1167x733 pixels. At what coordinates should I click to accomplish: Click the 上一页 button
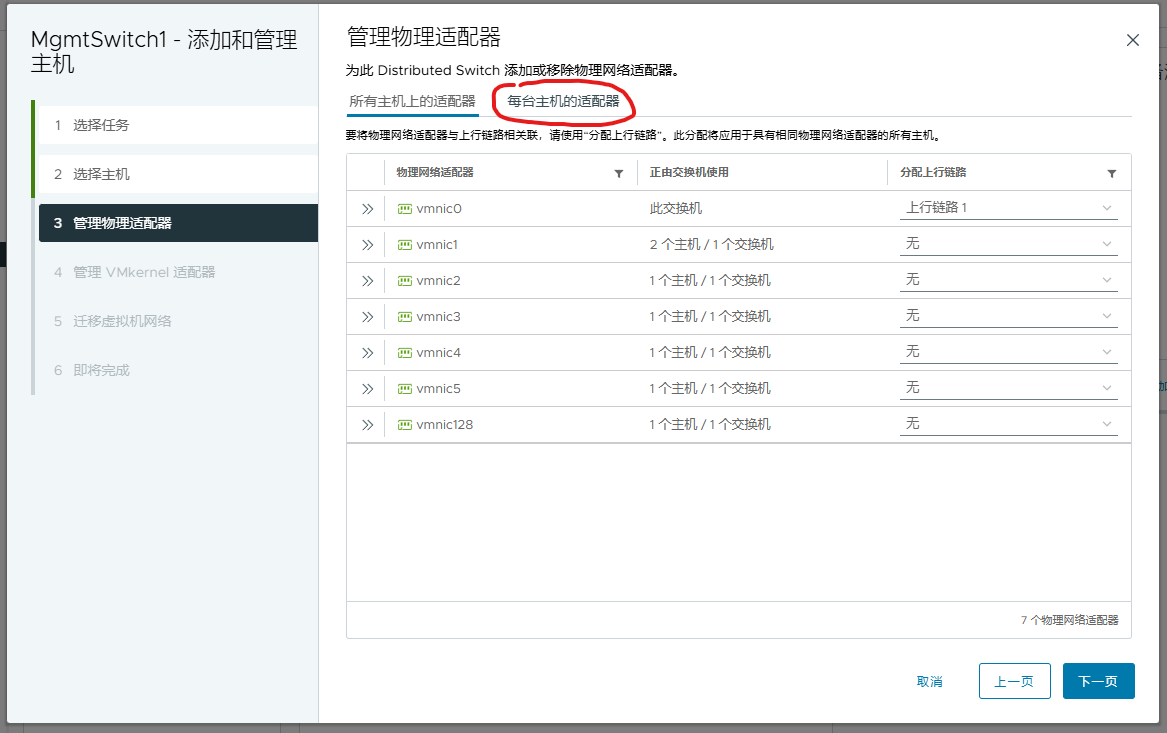point(1014,681)
